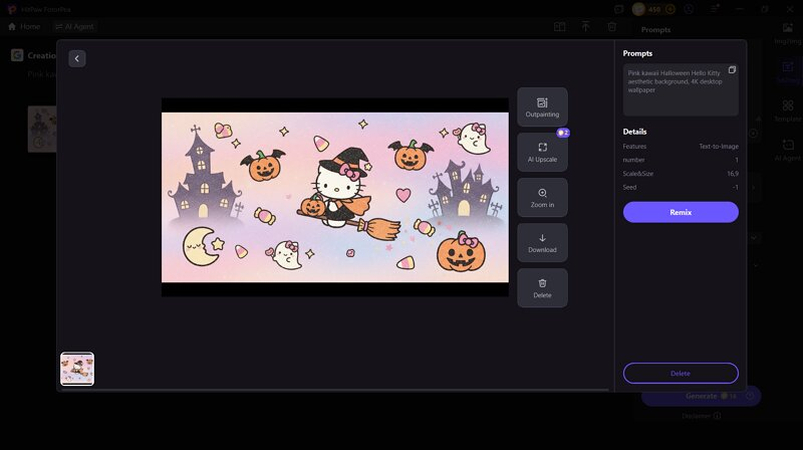The width and height of the screenshot is (803, 450).
Task: Click the purple 2 badge on AI Upscale
Action: pyautogui.click(x=563, y=133)
